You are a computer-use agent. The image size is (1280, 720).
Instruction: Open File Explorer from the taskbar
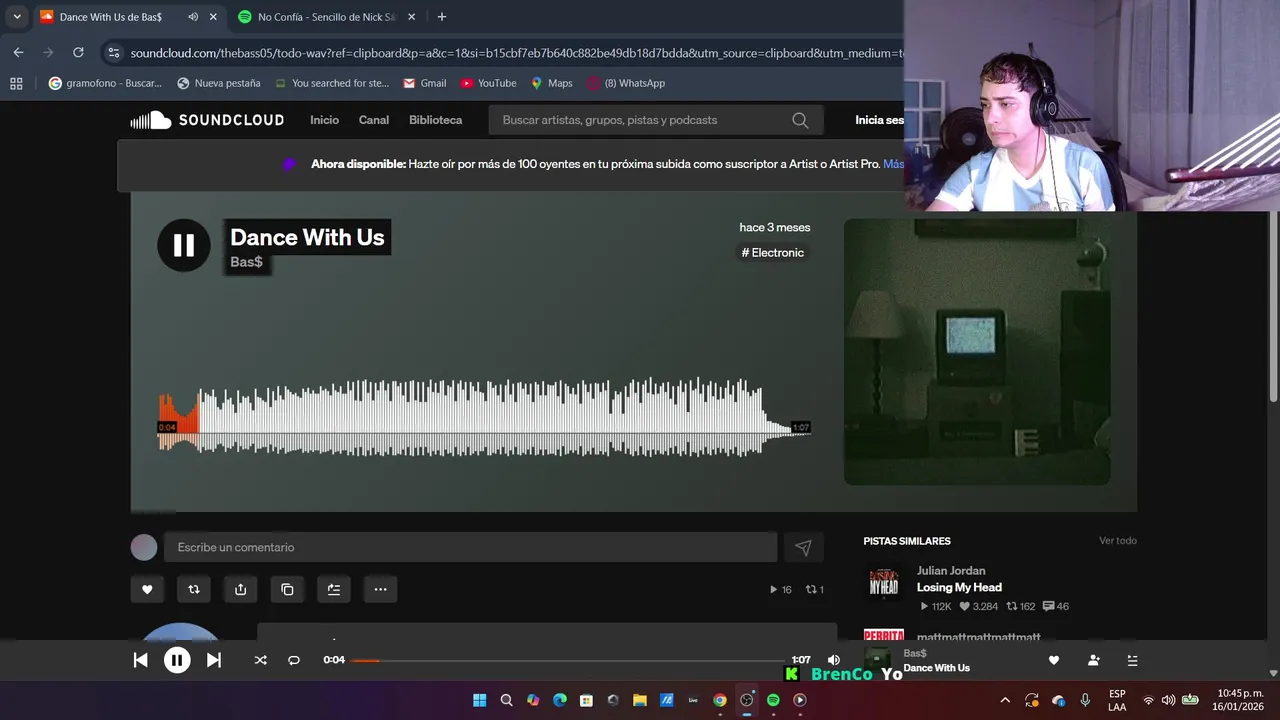tap(640, 700)
